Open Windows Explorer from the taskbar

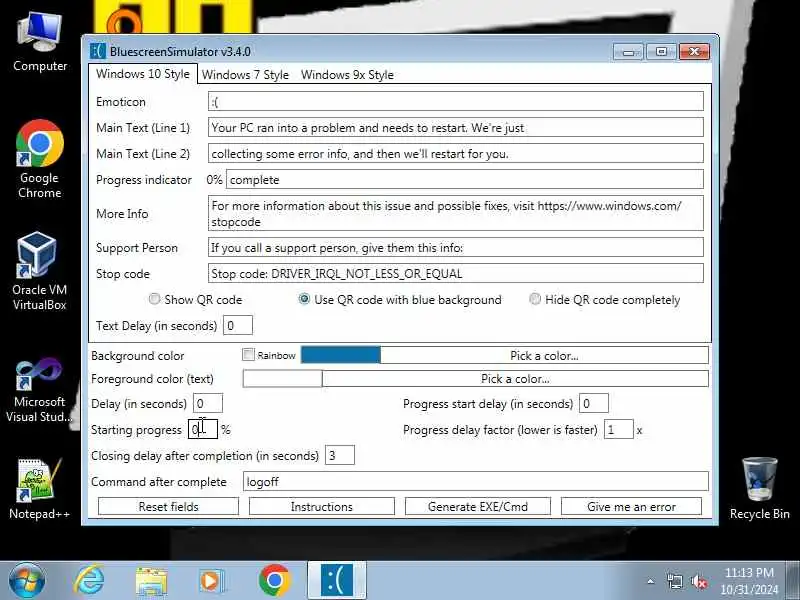point(151,582)
